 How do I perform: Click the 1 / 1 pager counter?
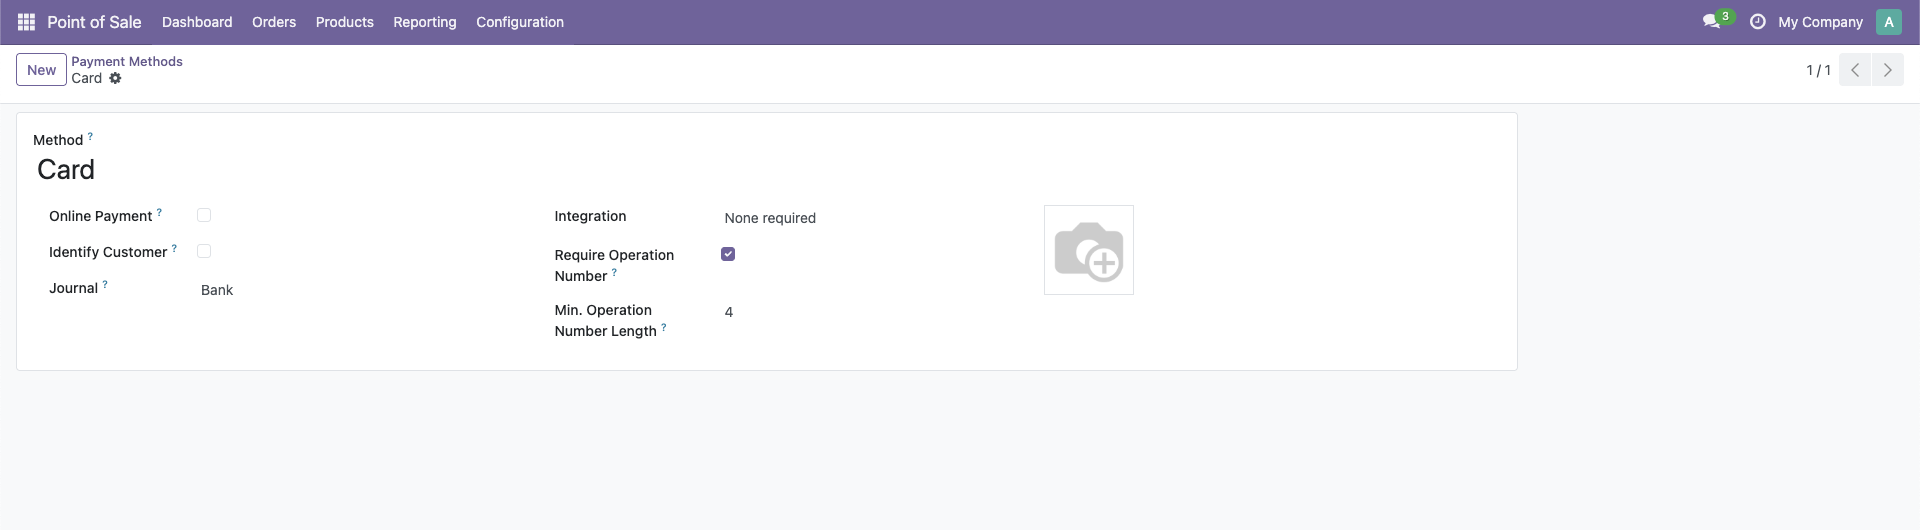coord(1818,70)
